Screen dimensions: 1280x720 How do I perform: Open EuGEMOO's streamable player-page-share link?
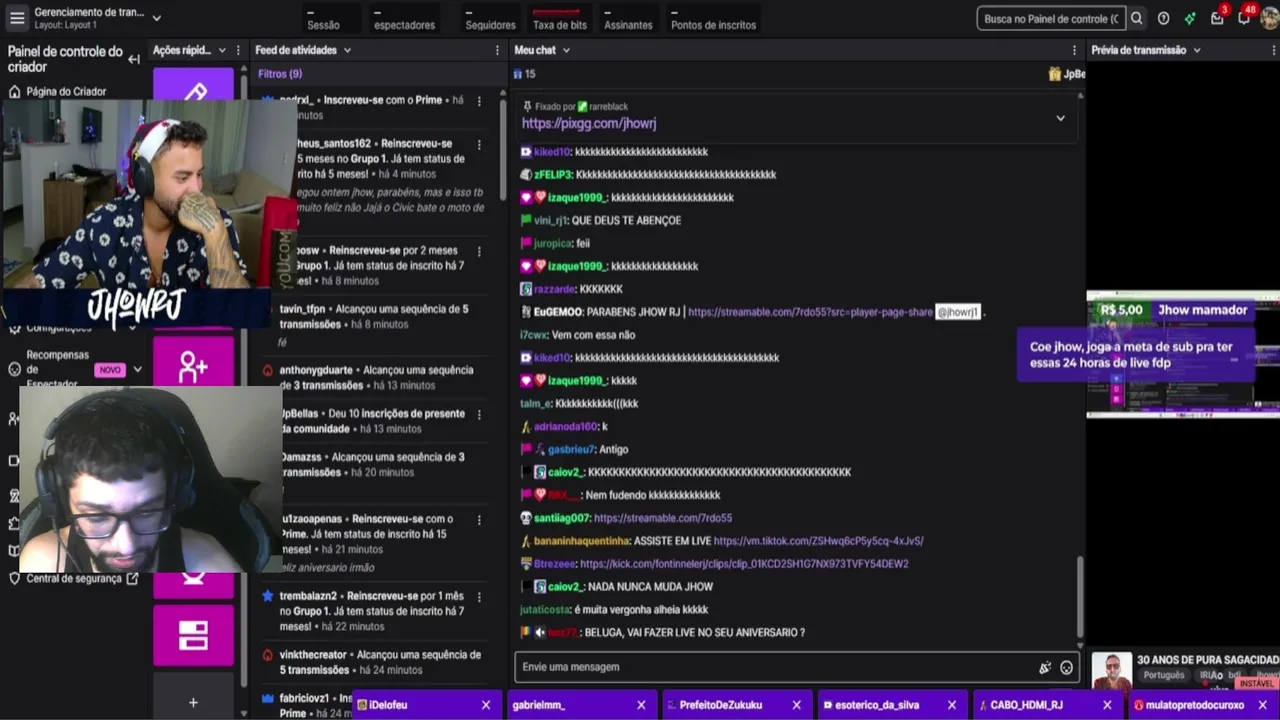810,312
